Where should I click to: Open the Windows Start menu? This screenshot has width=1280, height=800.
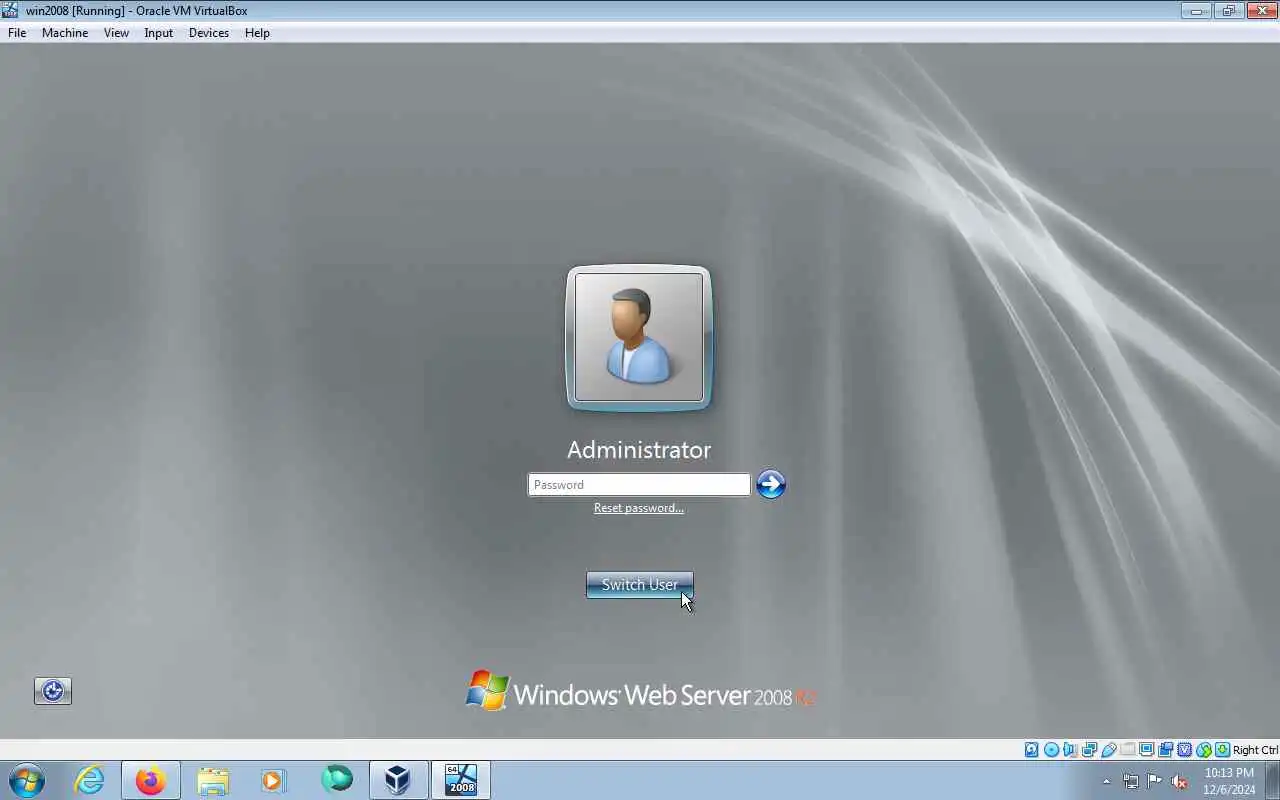[x=26, y=780]
